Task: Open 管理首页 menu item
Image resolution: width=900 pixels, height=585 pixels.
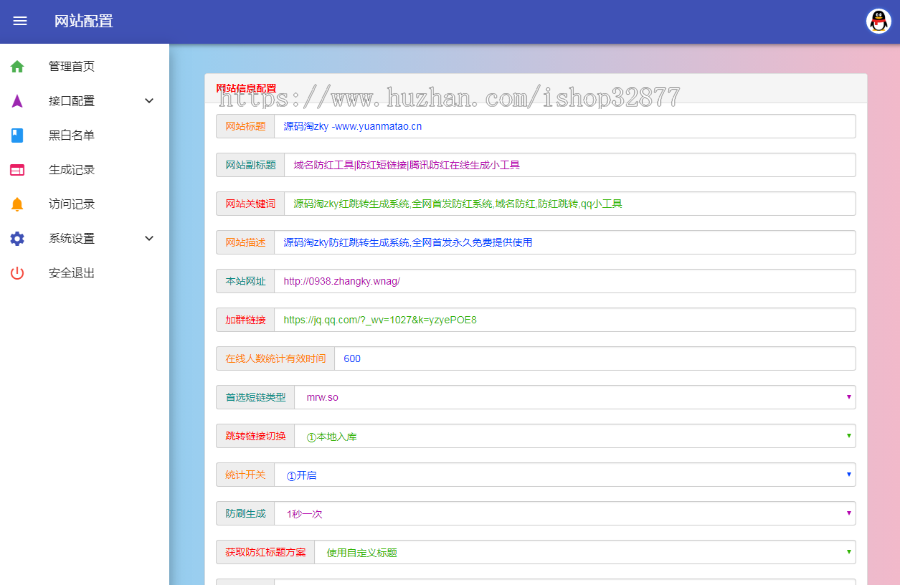Action: point(84,67)
